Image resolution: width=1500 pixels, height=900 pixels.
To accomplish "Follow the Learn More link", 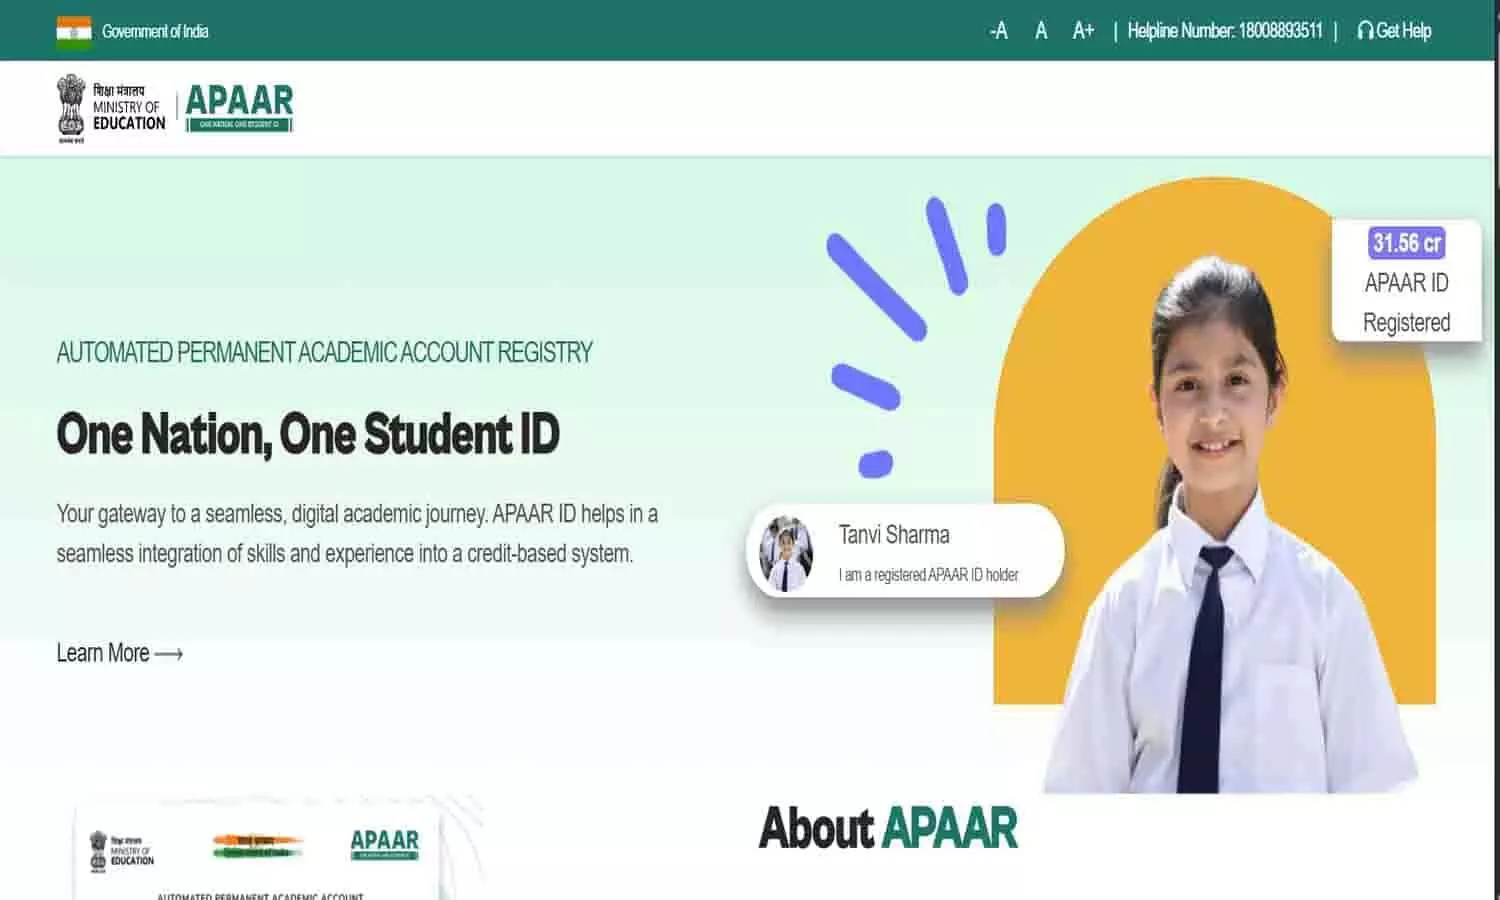I will click(119, 653).
